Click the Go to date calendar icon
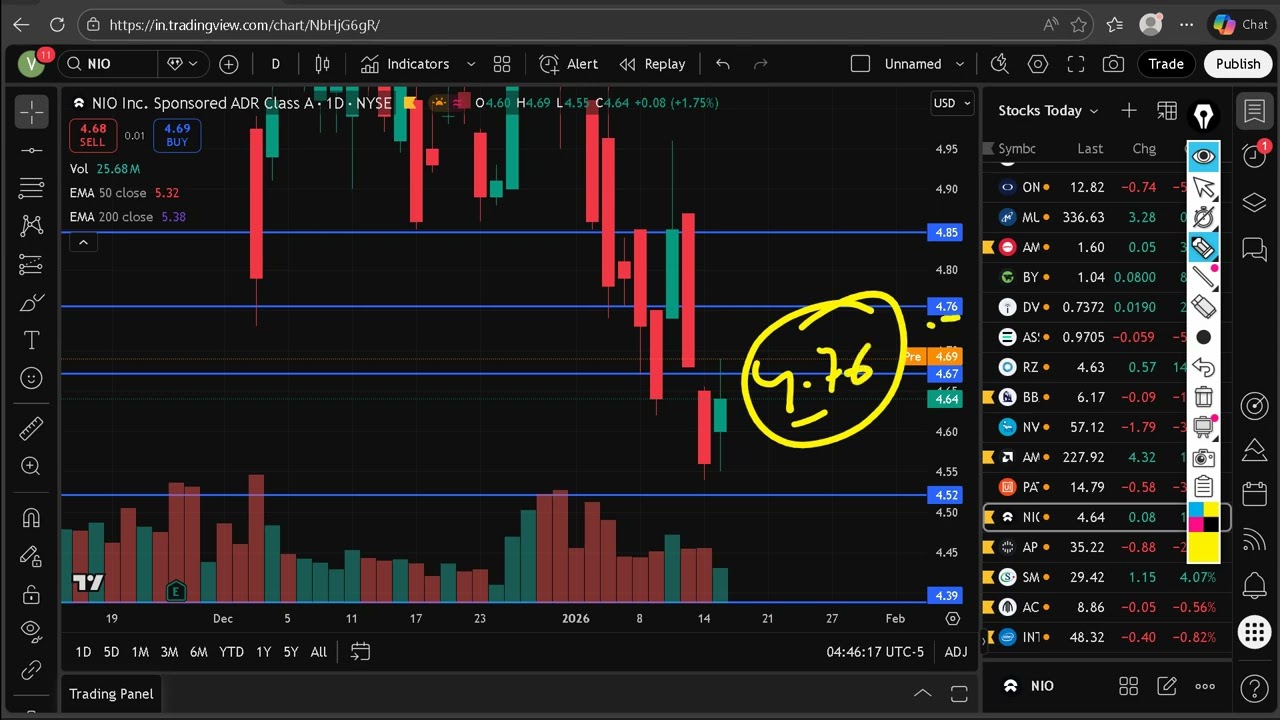 click(x=361, y=652)
